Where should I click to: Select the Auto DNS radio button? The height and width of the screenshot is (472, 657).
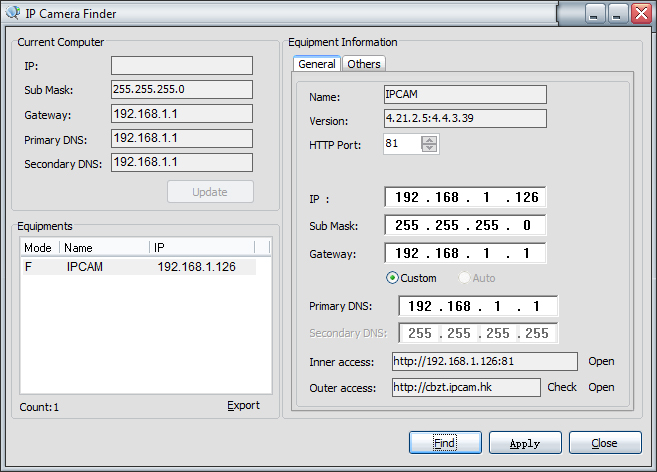464,278
